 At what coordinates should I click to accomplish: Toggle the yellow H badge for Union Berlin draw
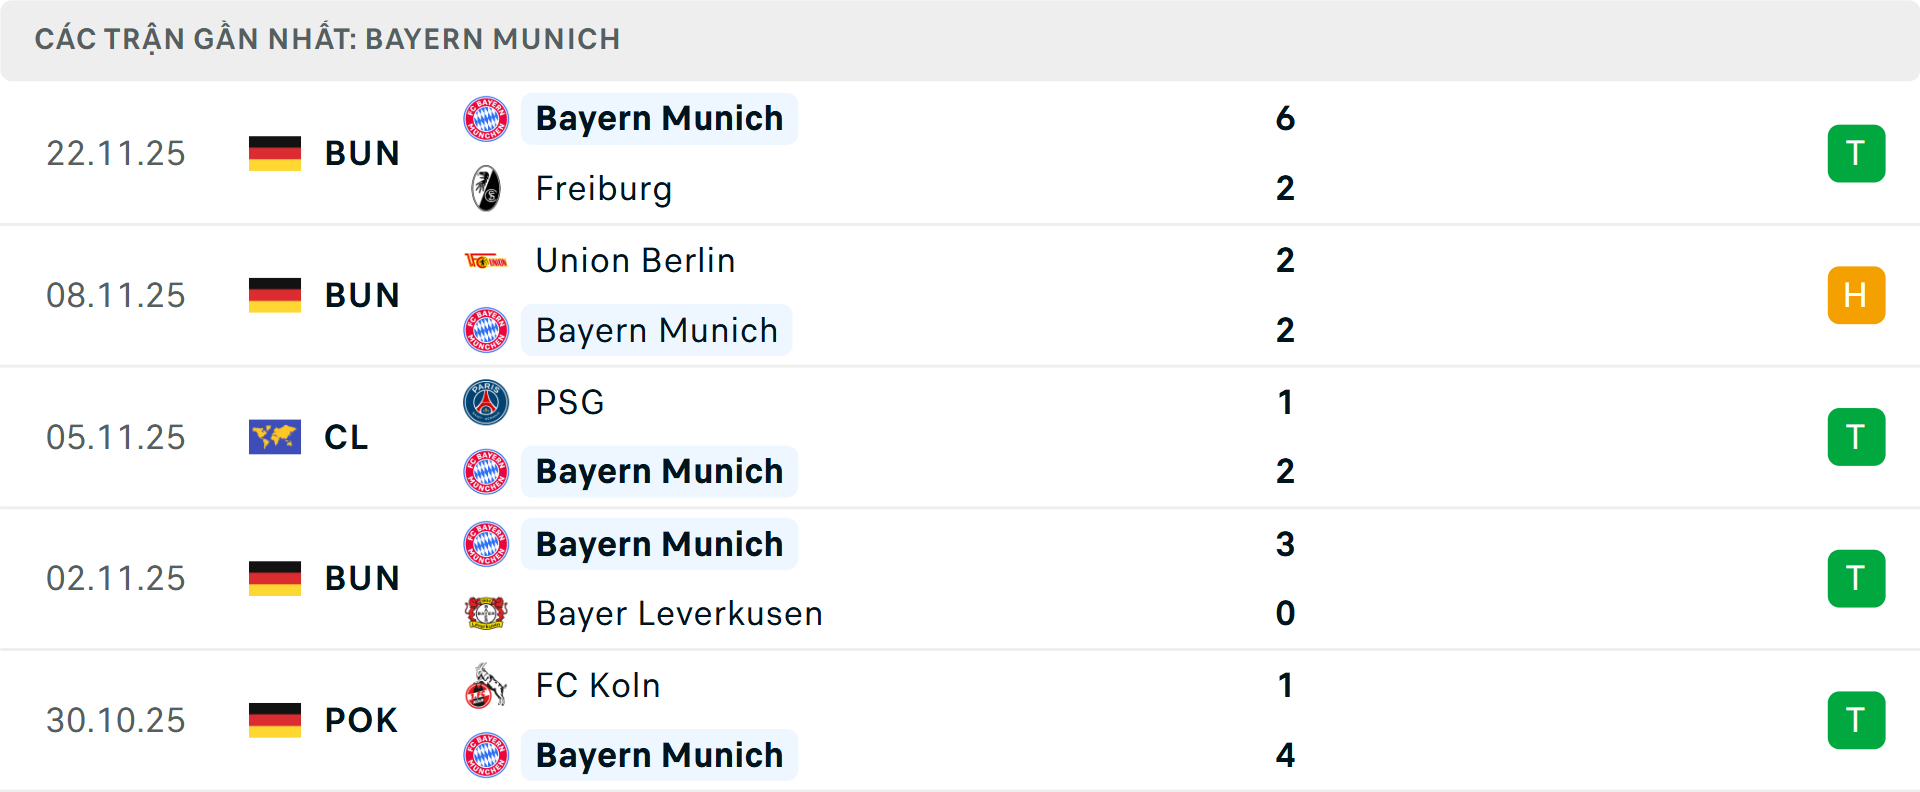pos(1856,295)
